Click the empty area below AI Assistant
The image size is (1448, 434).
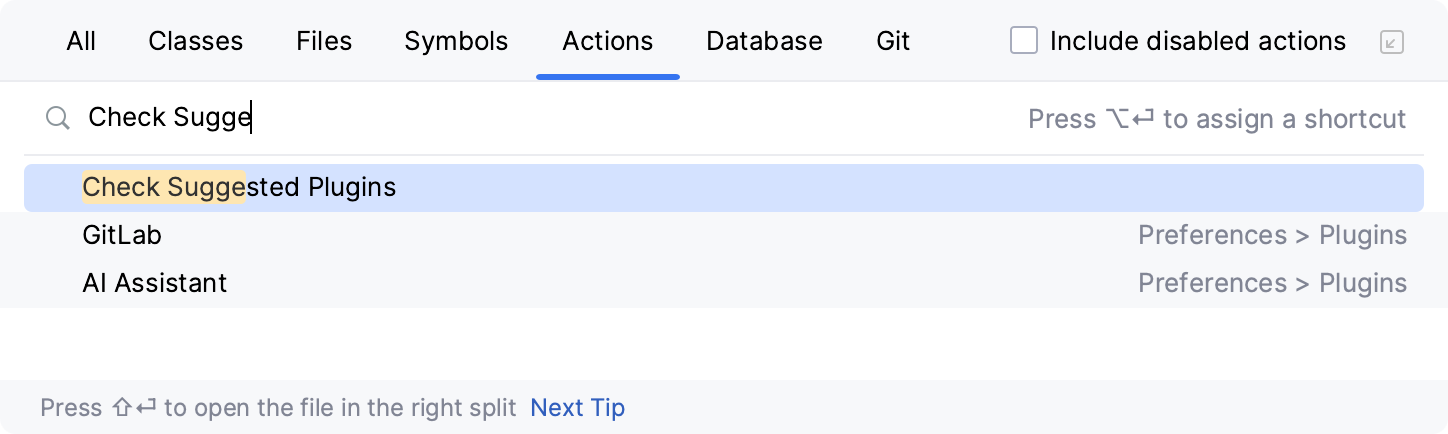(x=700, y=343)
